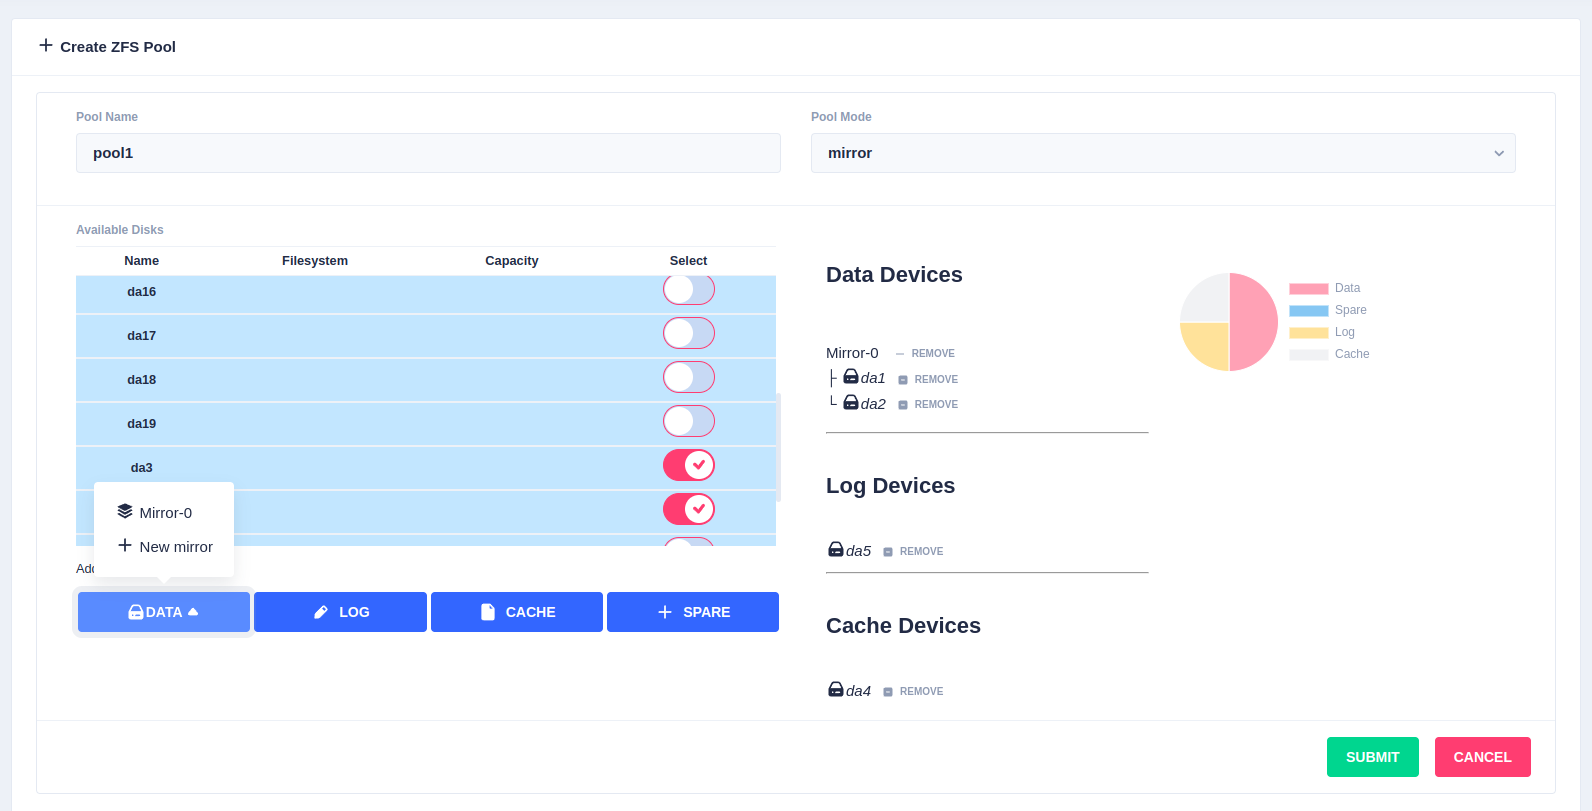1592x811 pixels.
Task: Choose New mirror from the popup menu
Action: pos(164,546)
